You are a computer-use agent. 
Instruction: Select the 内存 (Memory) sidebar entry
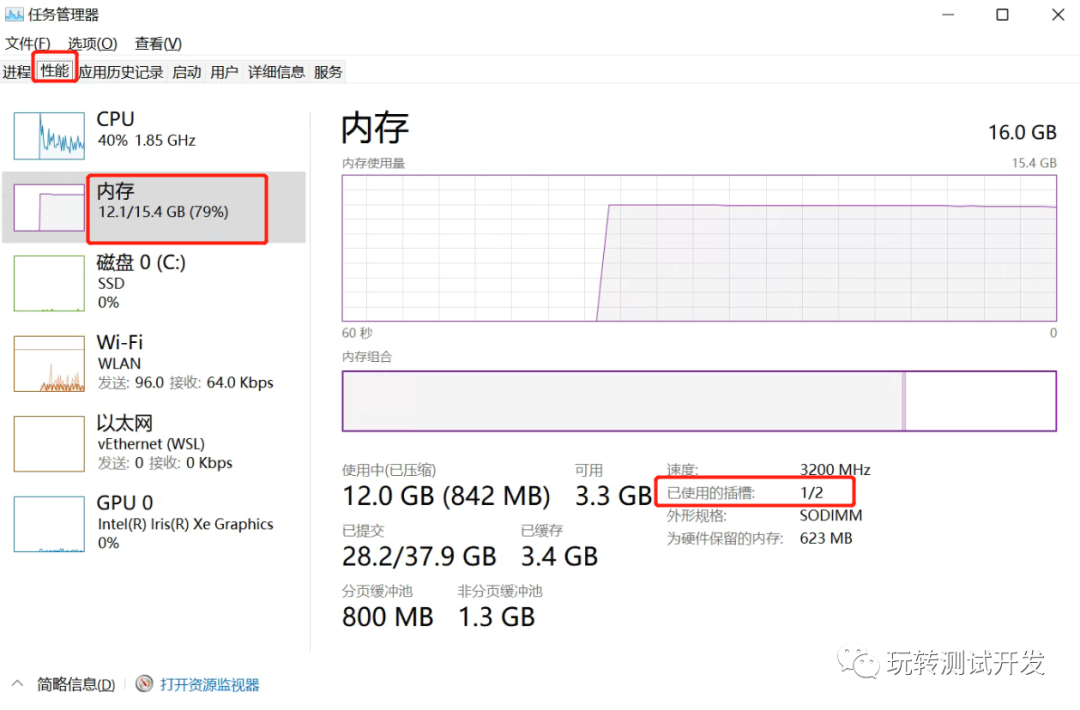150,207
